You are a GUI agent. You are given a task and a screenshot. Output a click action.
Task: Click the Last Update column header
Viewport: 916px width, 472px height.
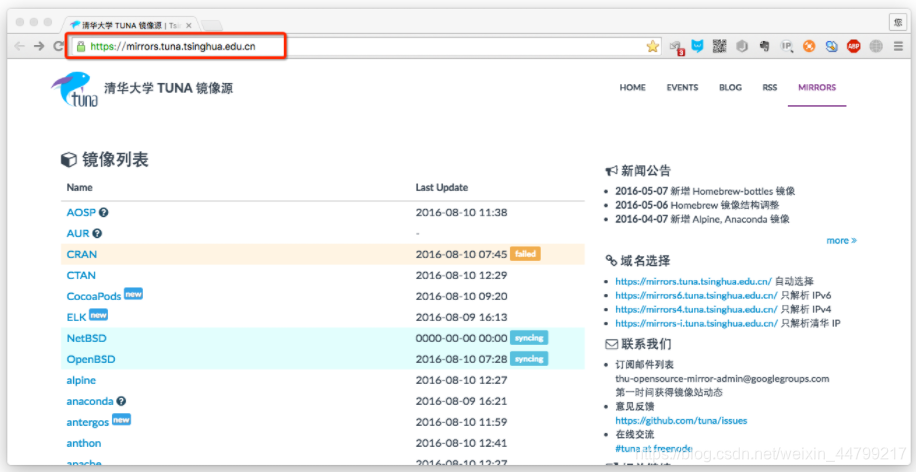[442, 188]
